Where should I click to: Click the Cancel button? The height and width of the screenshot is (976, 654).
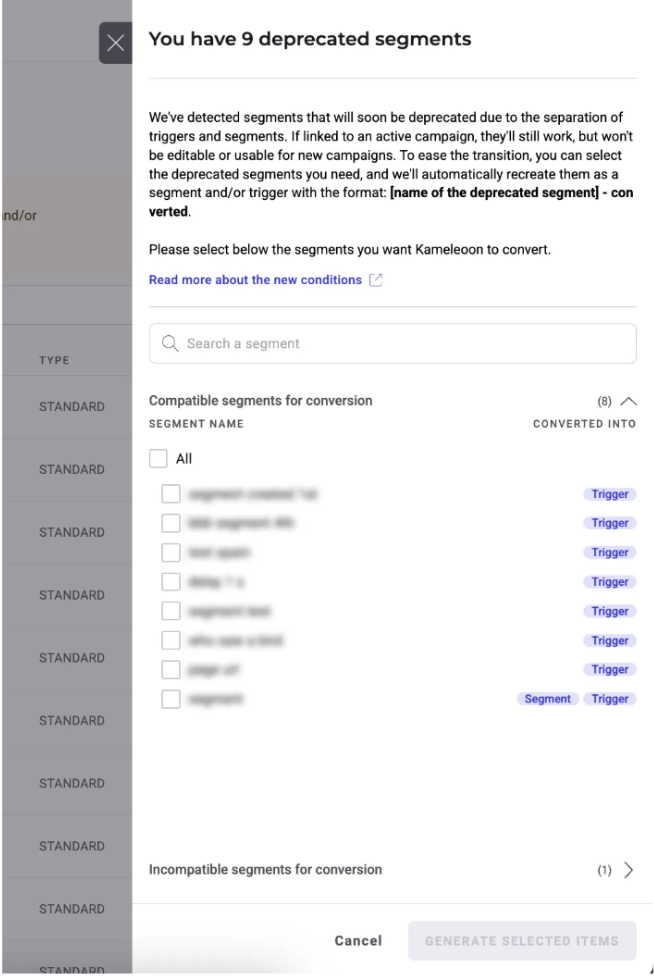point(358,941)
